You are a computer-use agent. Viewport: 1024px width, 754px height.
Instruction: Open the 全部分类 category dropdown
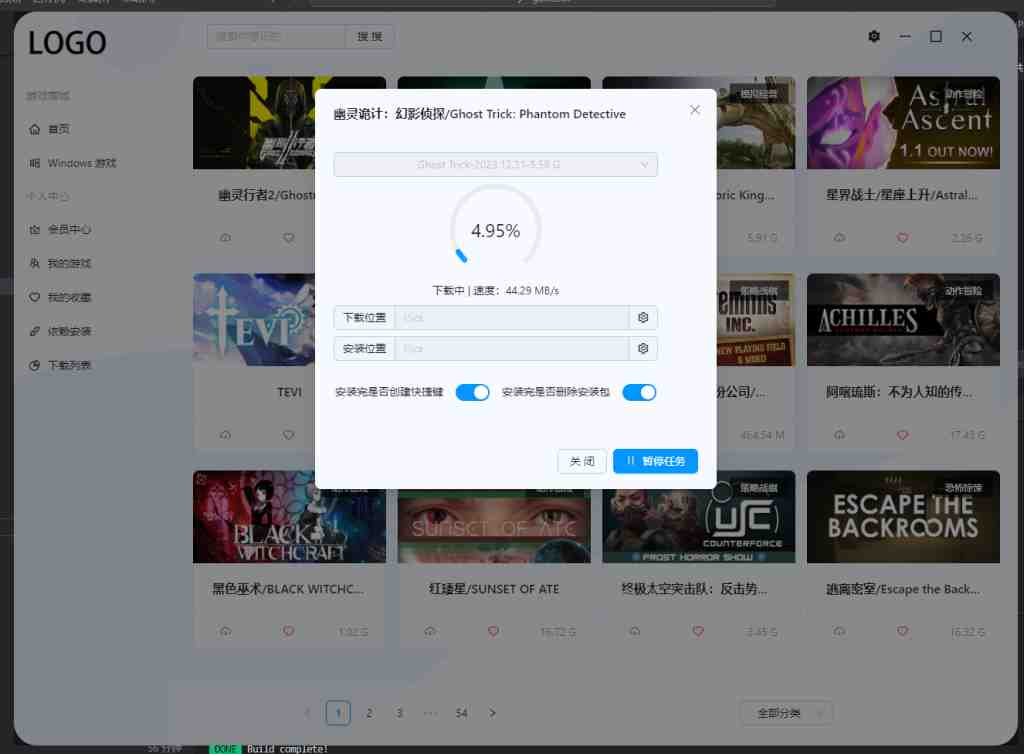coord(786,712)
